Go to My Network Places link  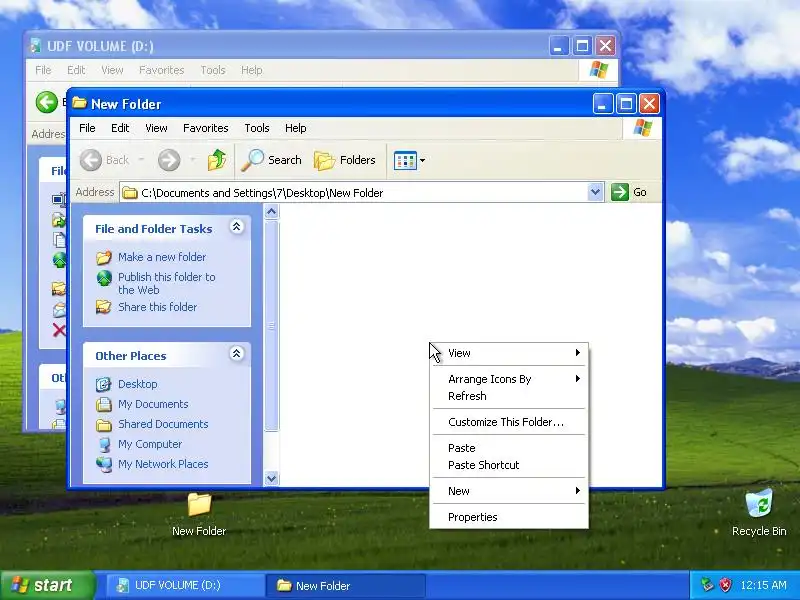coord(163,464)
